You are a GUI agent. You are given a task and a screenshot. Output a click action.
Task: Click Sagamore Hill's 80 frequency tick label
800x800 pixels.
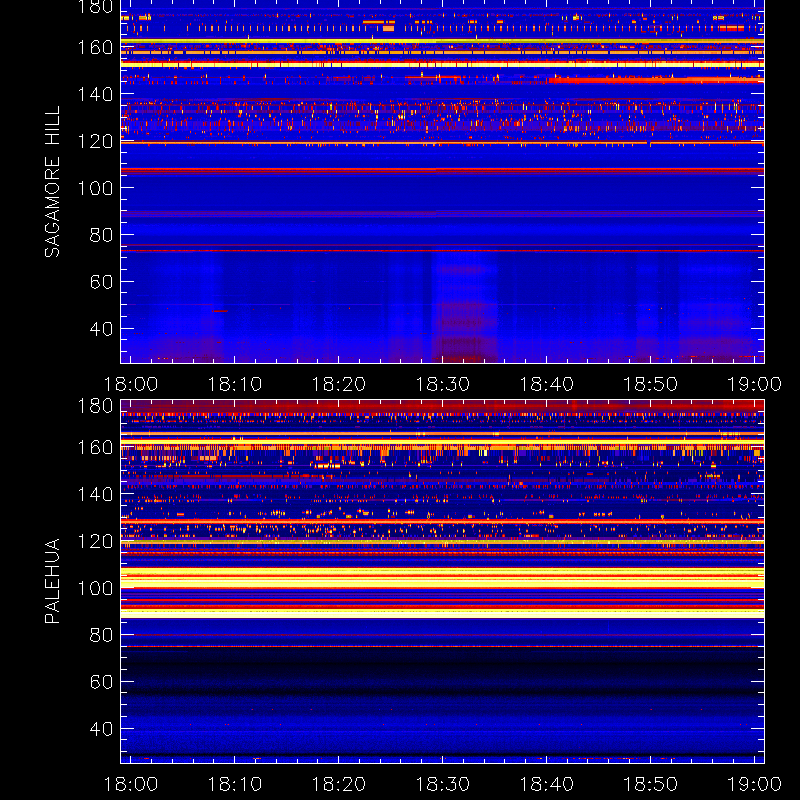point(101,235)
